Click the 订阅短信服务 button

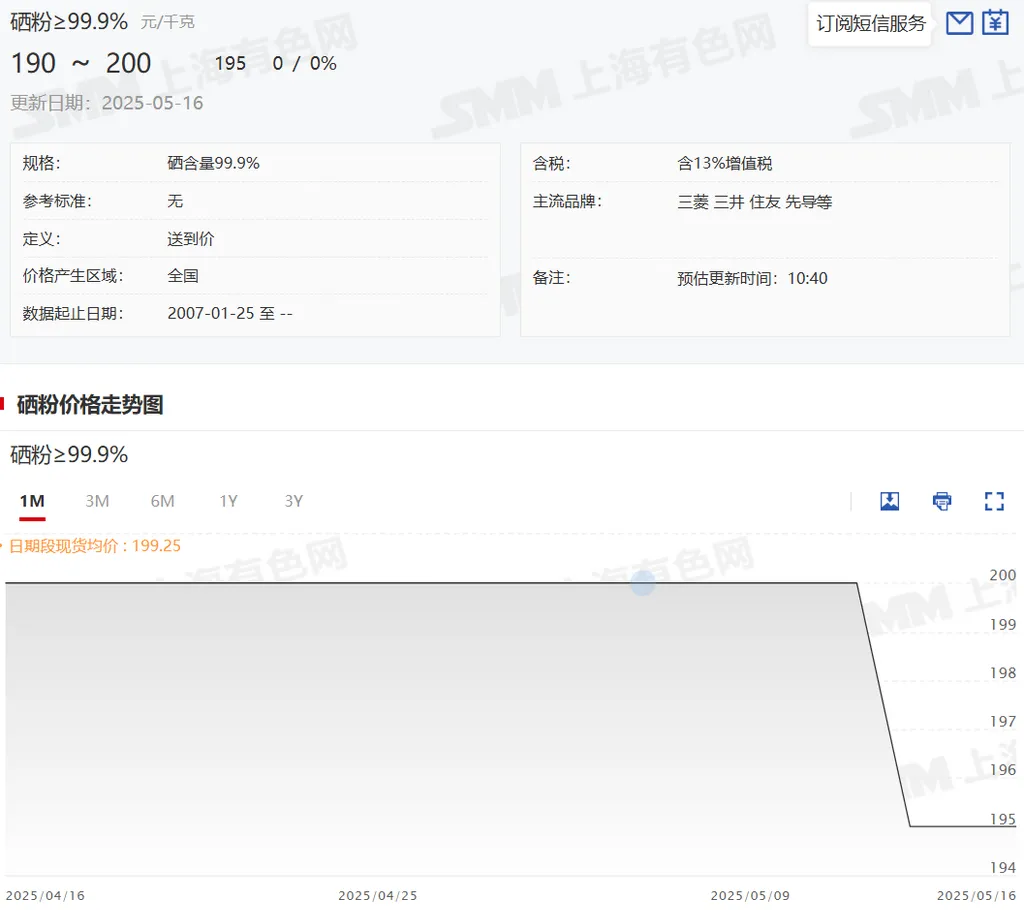[870, 24]
